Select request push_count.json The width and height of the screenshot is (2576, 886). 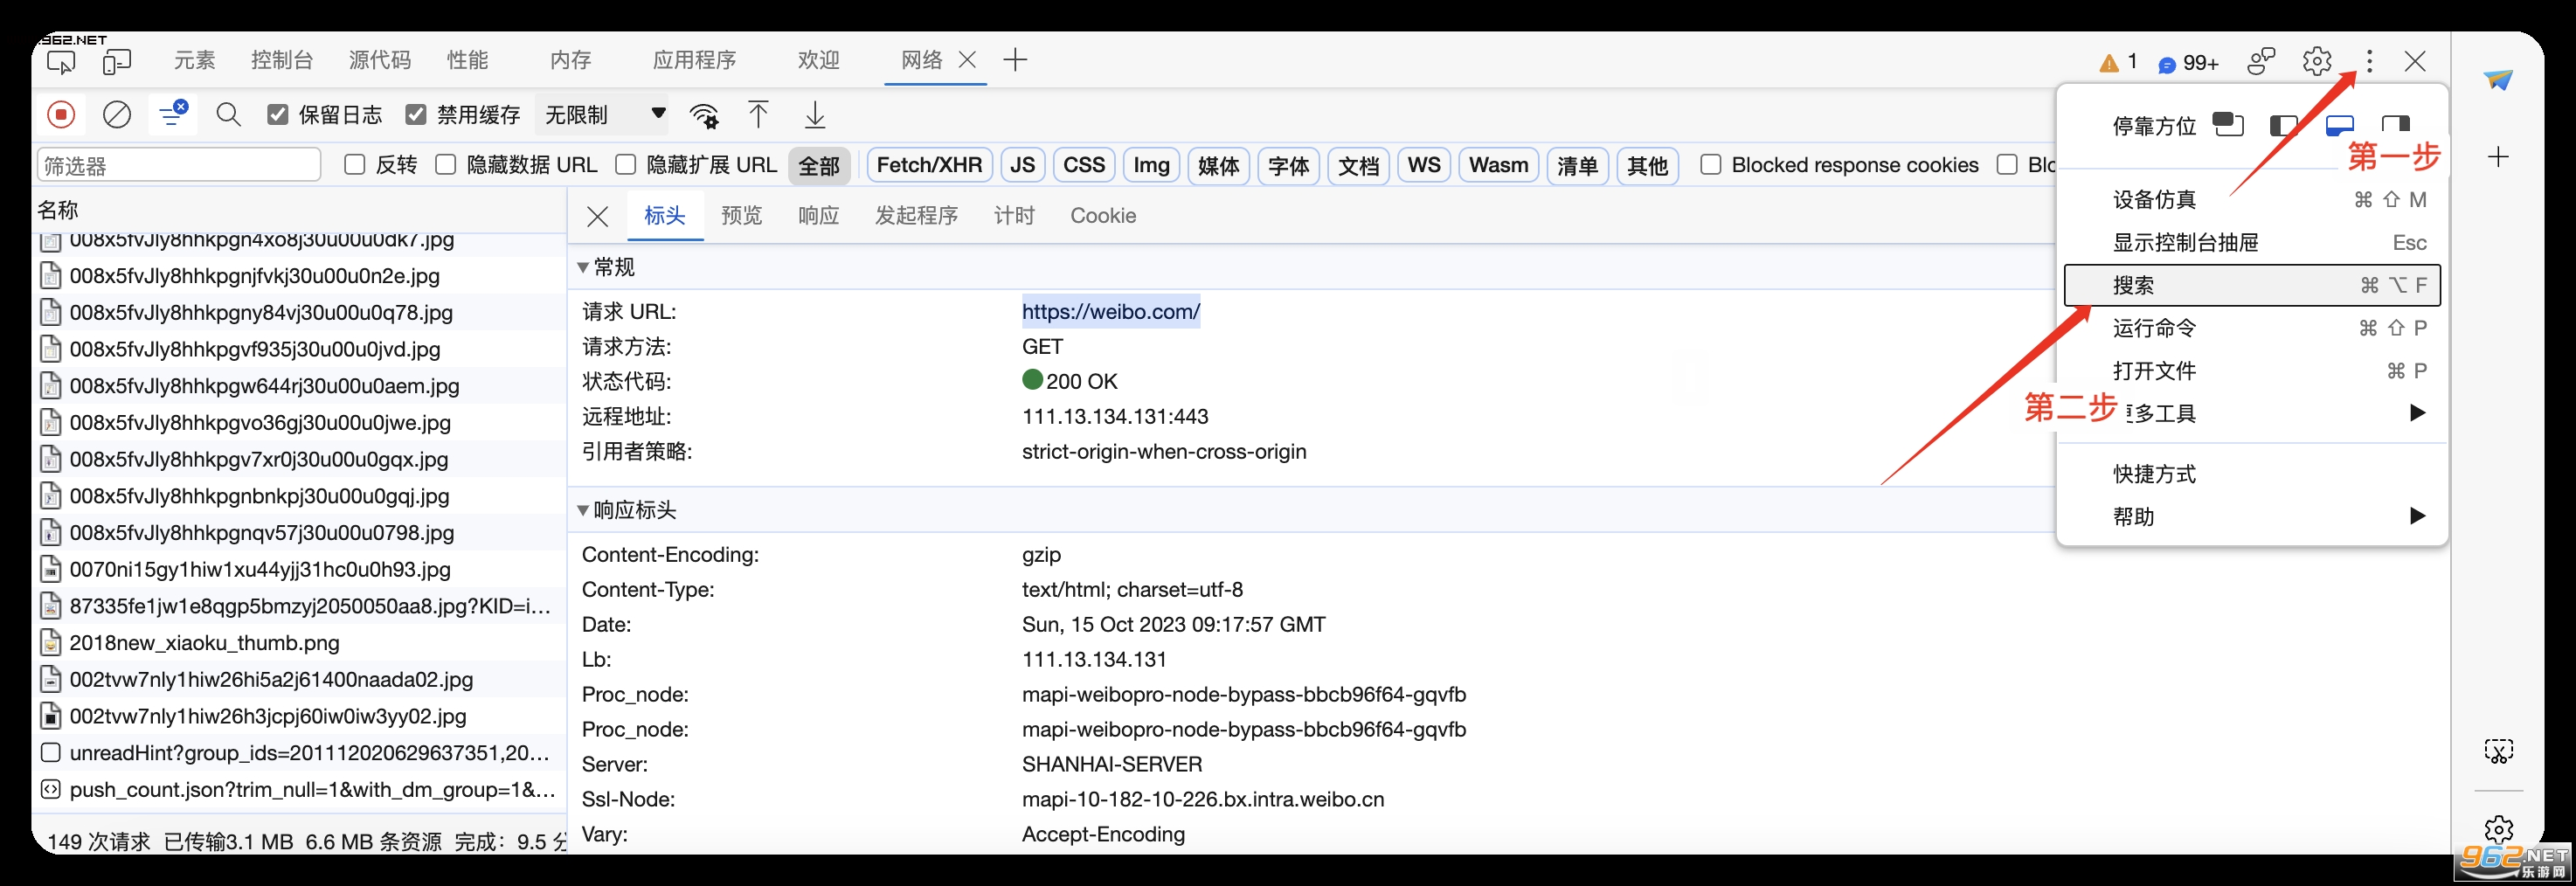click(311, 790)
